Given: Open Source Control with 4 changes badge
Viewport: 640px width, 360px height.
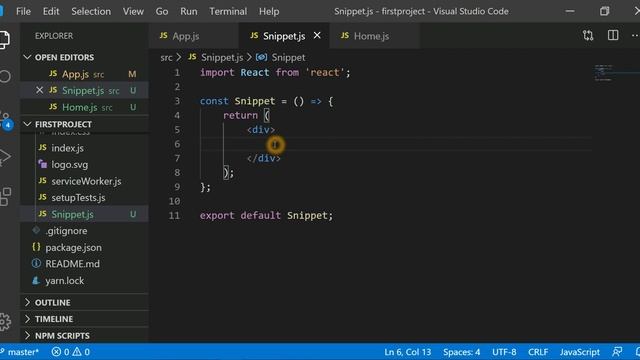Looking at the screenshot, I should click(6, 120).
